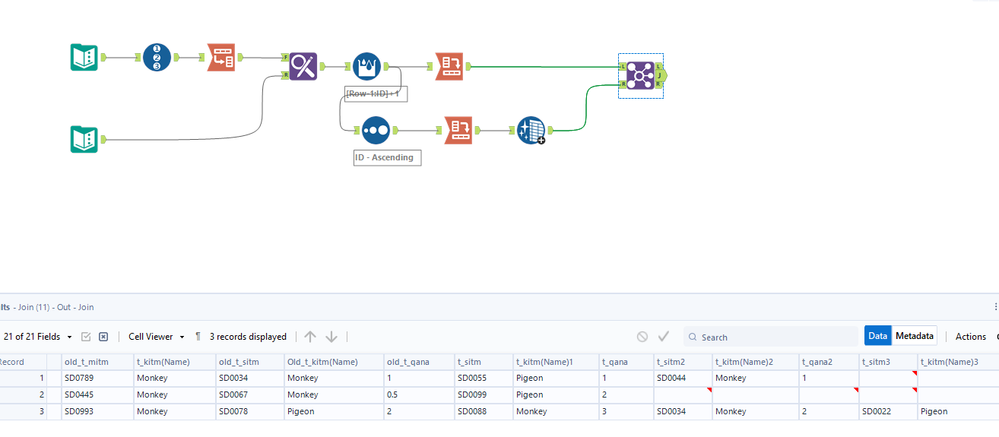Click cell SD0993 in row 3
The height and width of the screenshot is (437, 999).
[97, 411]
